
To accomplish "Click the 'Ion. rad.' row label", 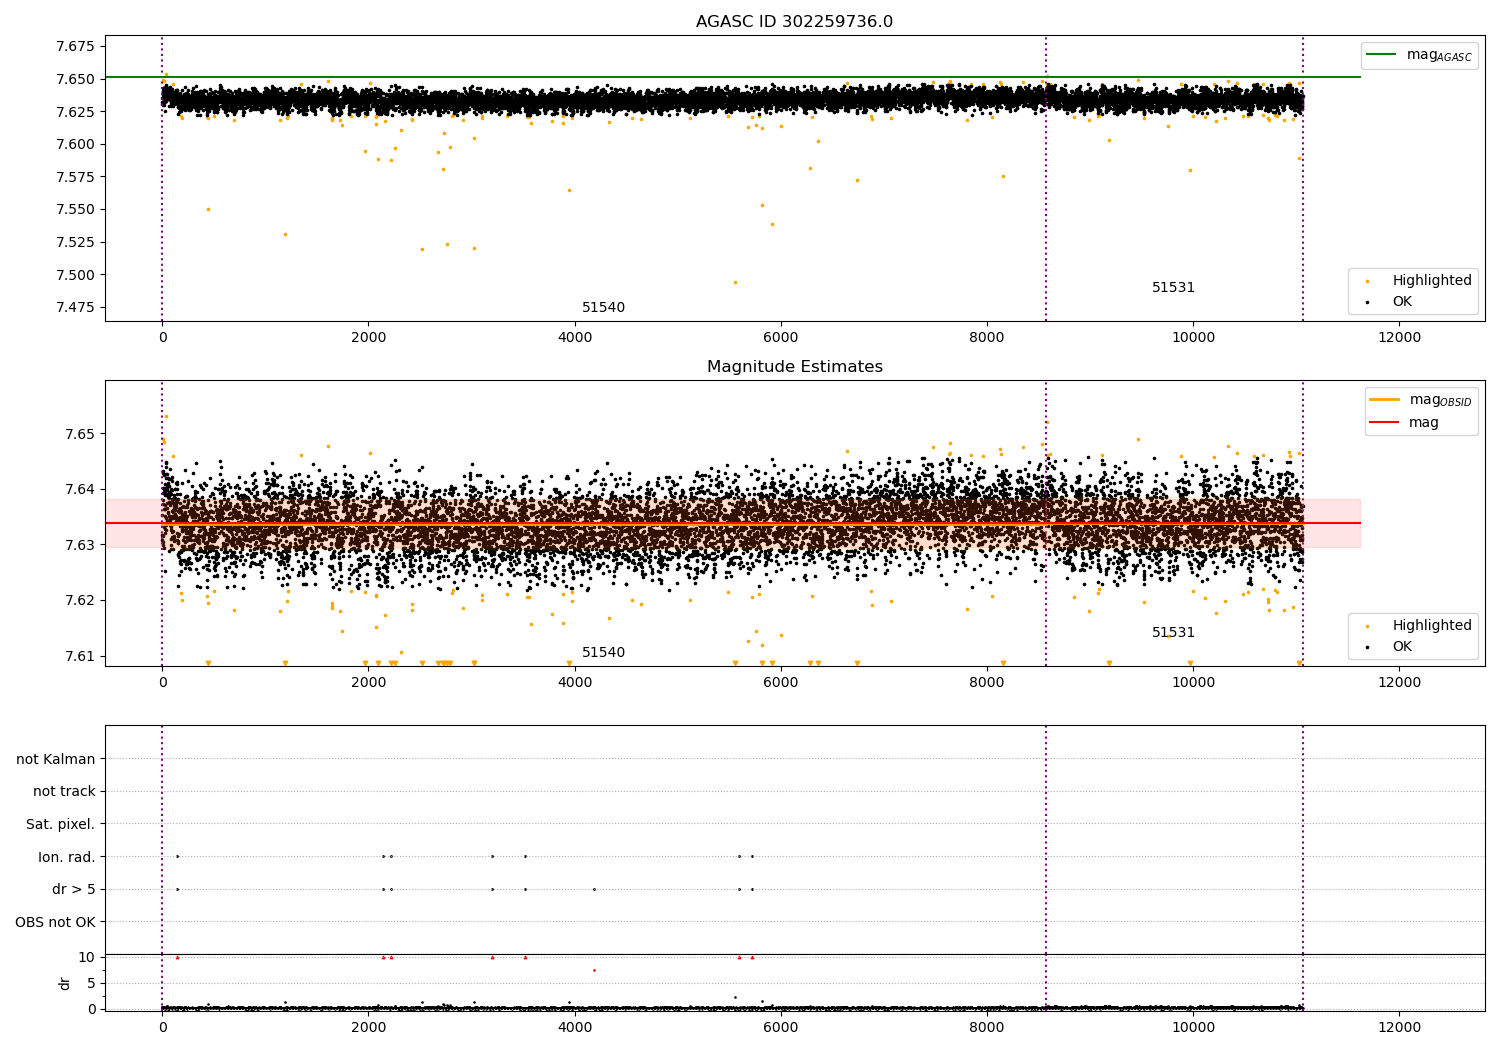I will click(x=67, y=857).
